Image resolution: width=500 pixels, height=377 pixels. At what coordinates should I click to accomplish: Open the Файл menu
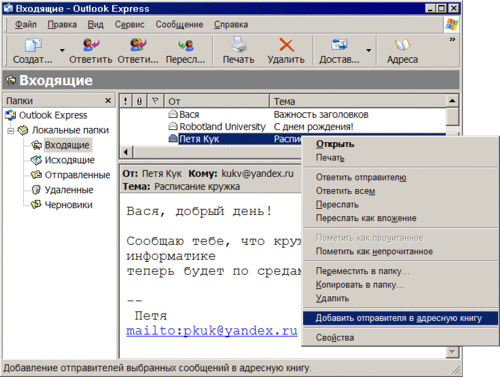tap(26, 24)
